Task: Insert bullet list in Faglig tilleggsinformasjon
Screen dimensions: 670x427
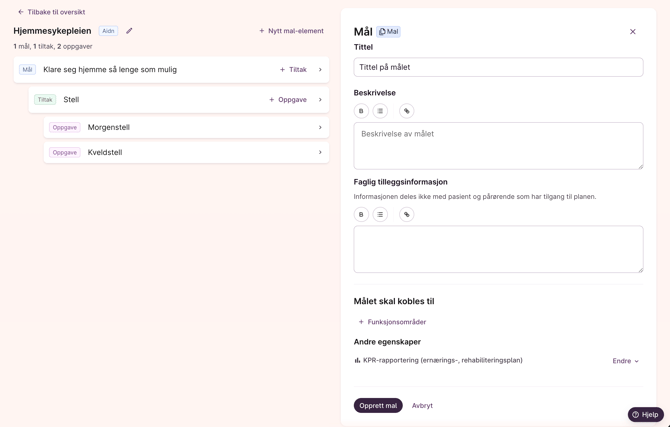Action: (380, 214)
